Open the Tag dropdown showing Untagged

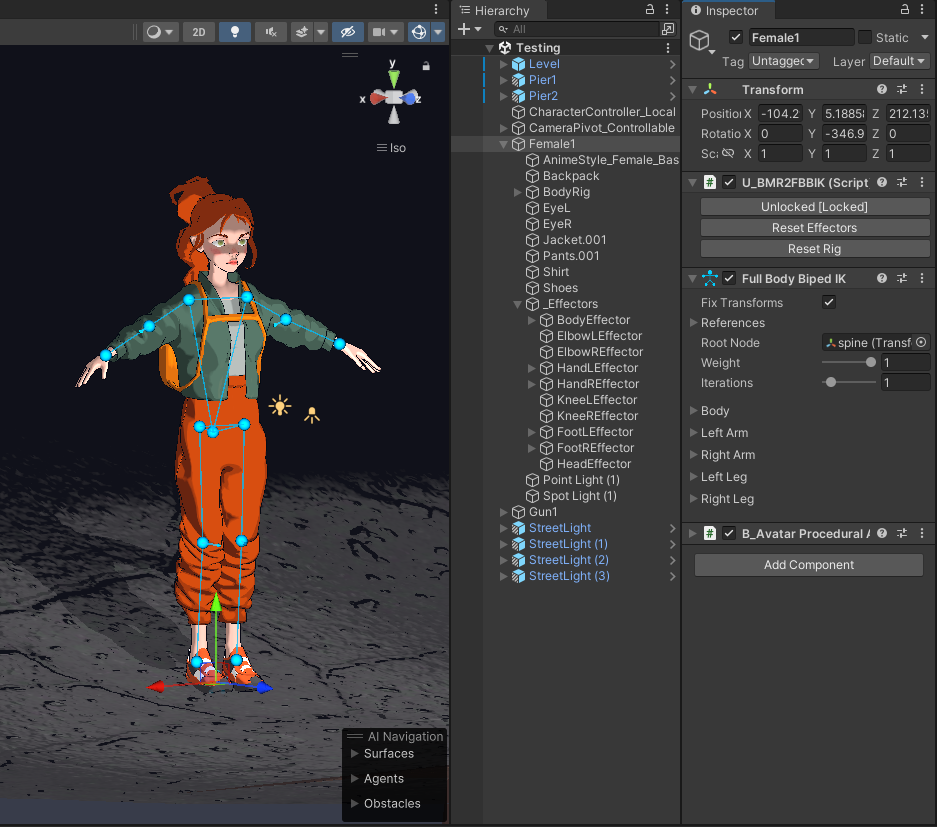(x=784, y=62)
